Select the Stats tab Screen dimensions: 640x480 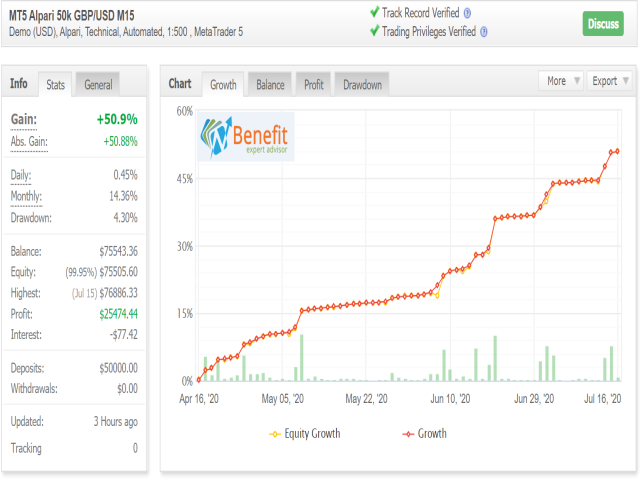pyautogui.click(x=56, y=85)
